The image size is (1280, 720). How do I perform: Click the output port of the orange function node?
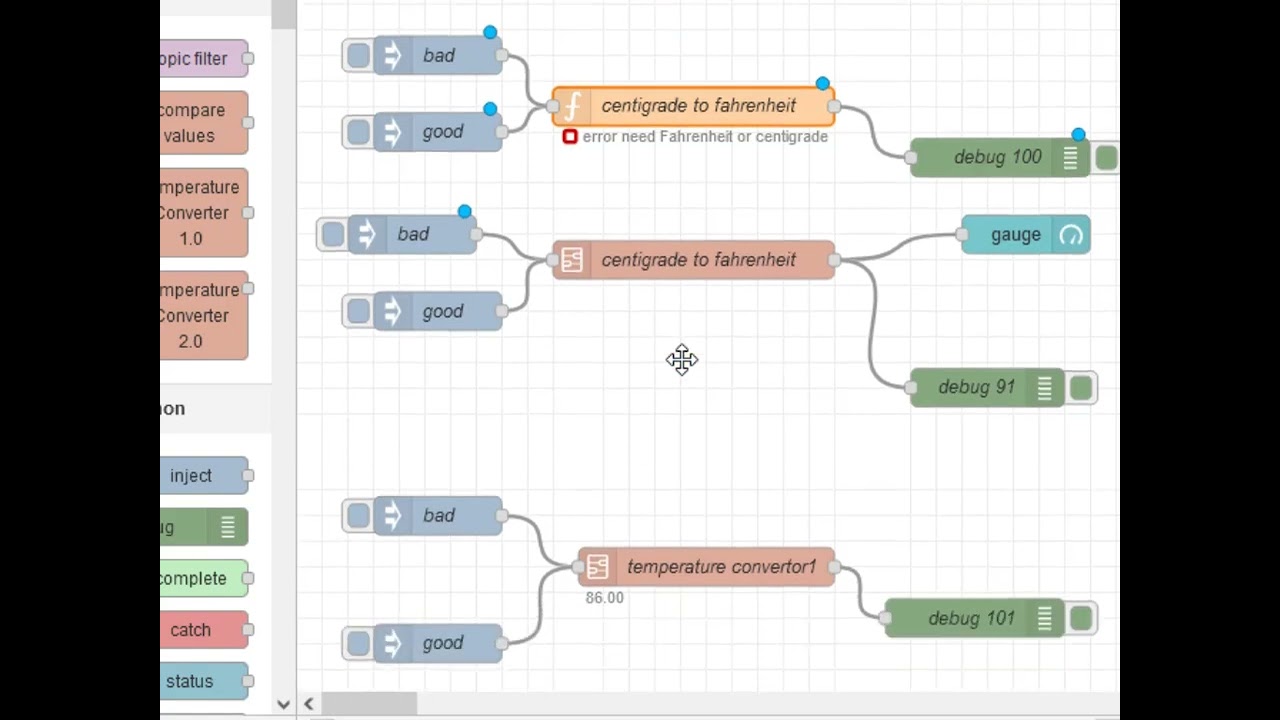834,106
